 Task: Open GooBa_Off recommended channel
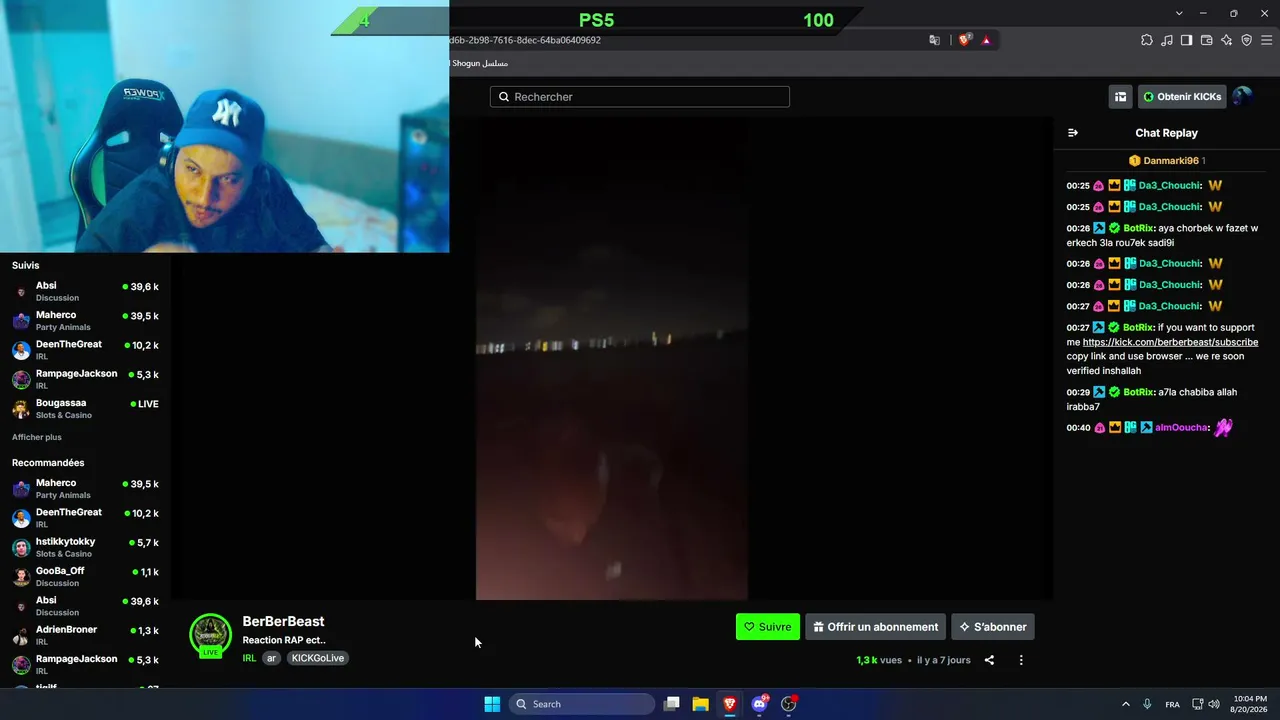(x=85, y=577)
